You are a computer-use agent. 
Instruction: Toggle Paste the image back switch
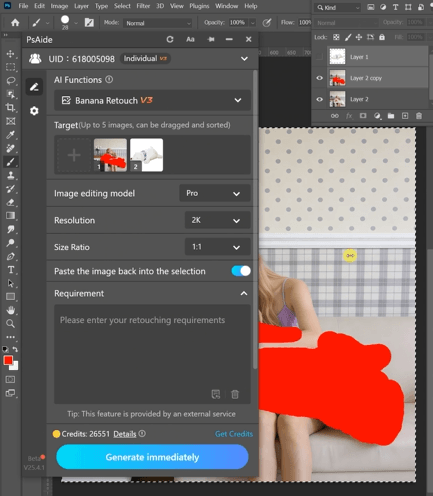241,271
